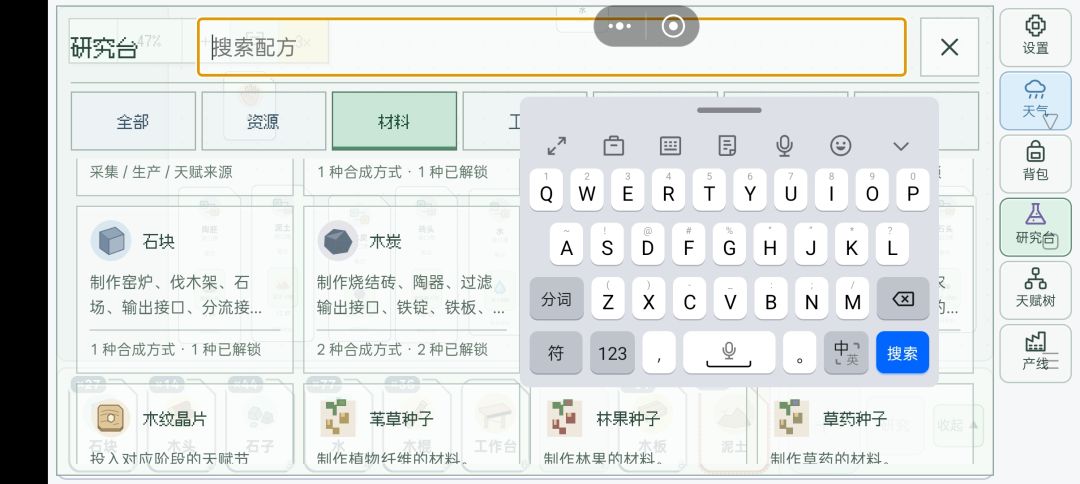Switch keyboard layout via keyboard icon
This screenshot has width=1080, height=484.
[670, 145]
